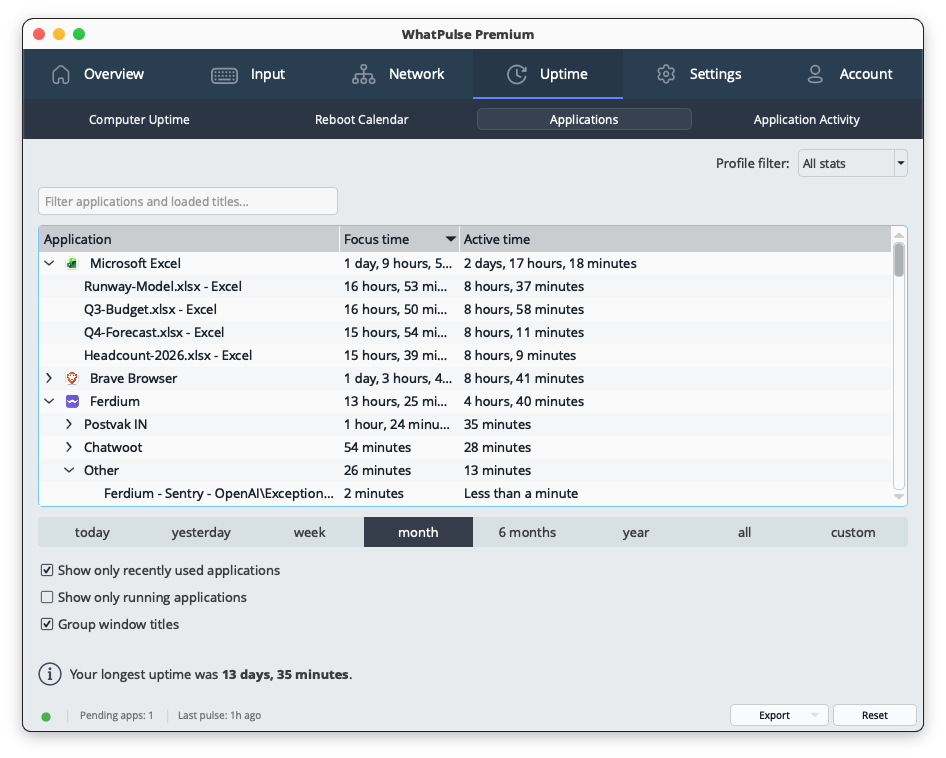Go to the Network tab
Screen dimensions: 946x758
[x=398, y=74]
